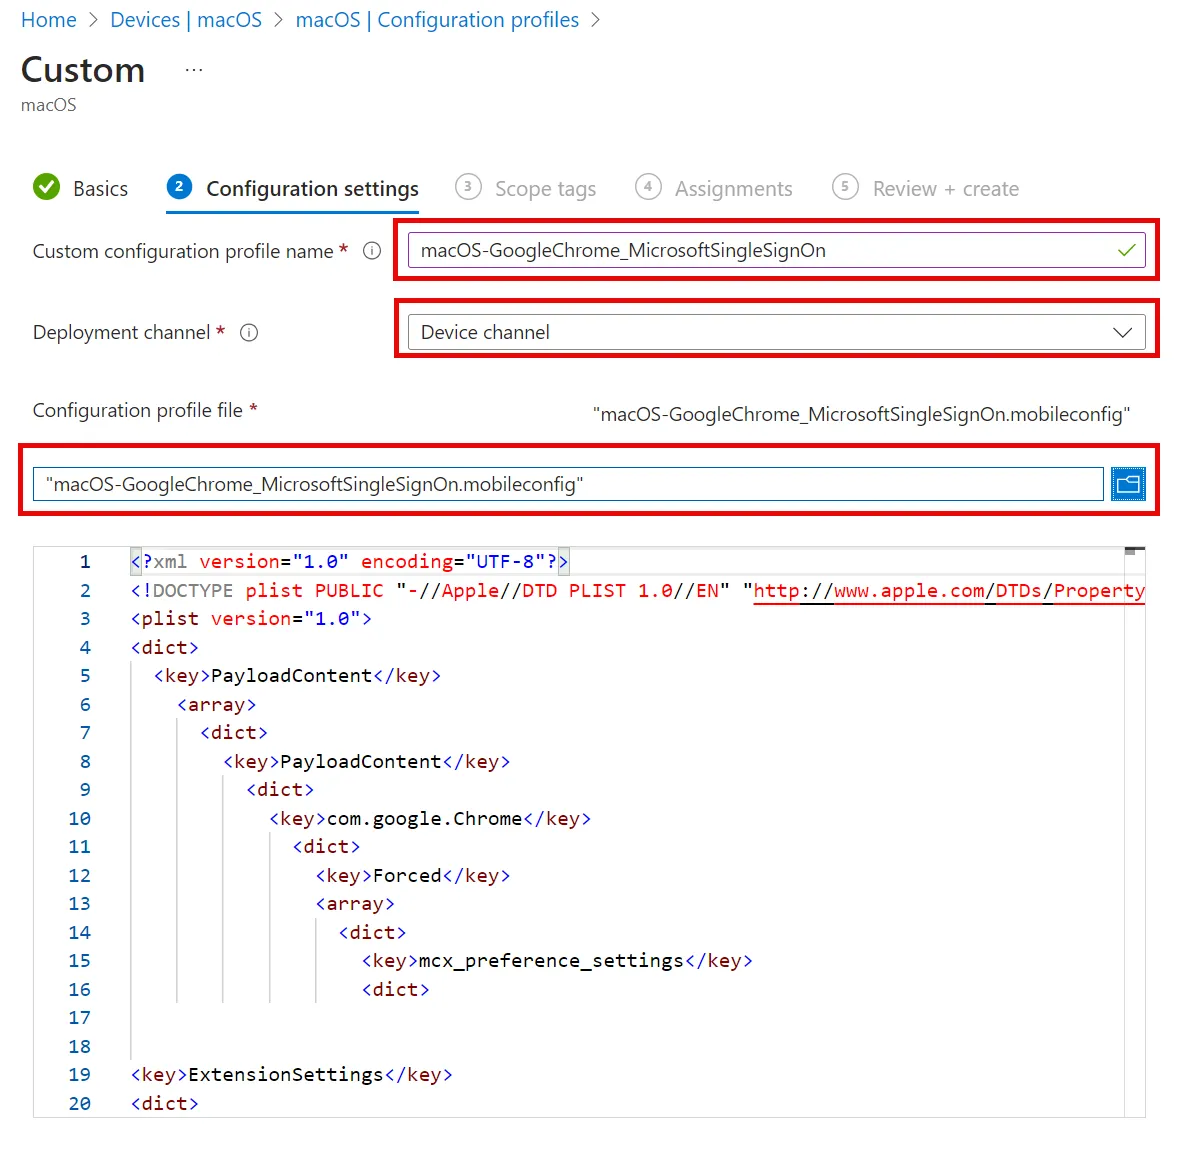The image size is (1181, 1149).
Task: Click the mobileconfig file name text above the field
Action: (x=861, y=415)
